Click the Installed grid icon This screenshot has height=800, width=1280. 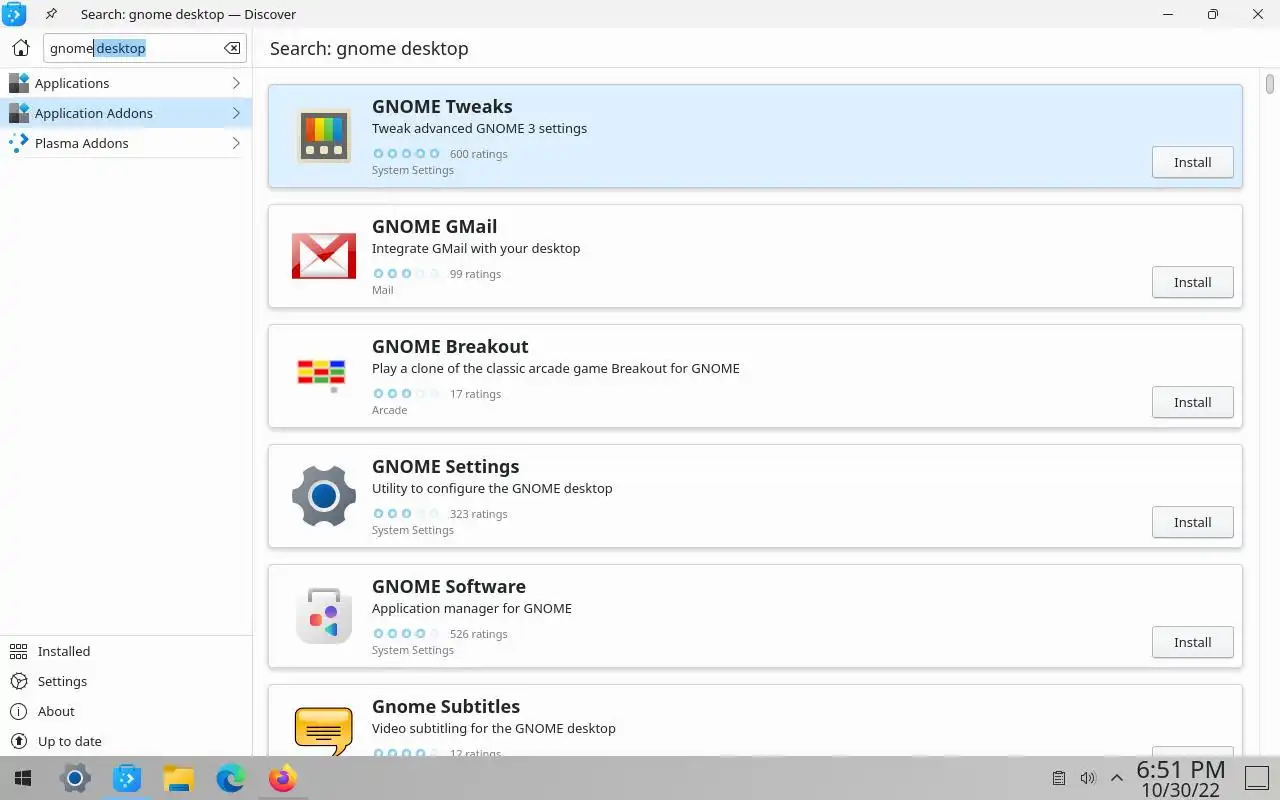pos(18,651)
